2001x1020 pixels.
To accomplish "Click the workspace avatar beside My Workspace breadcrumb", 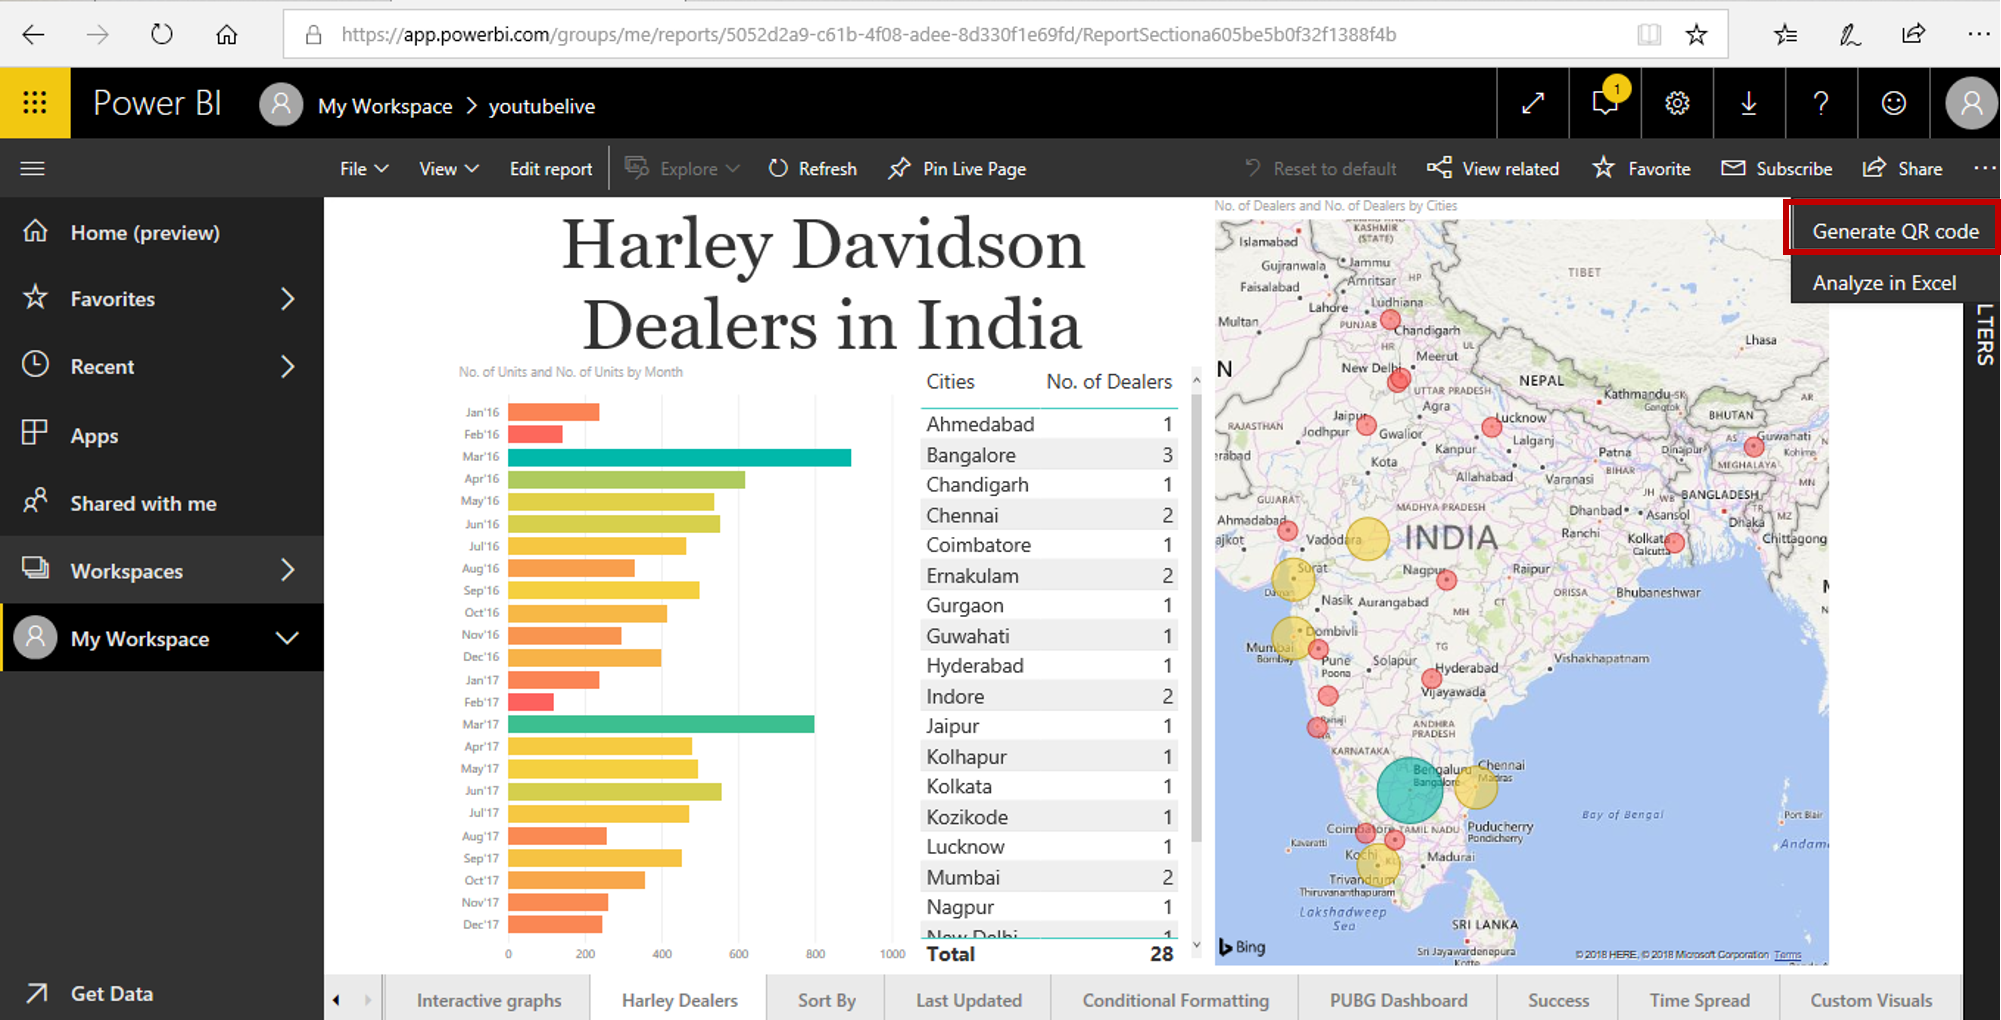I will click(281, 104).
